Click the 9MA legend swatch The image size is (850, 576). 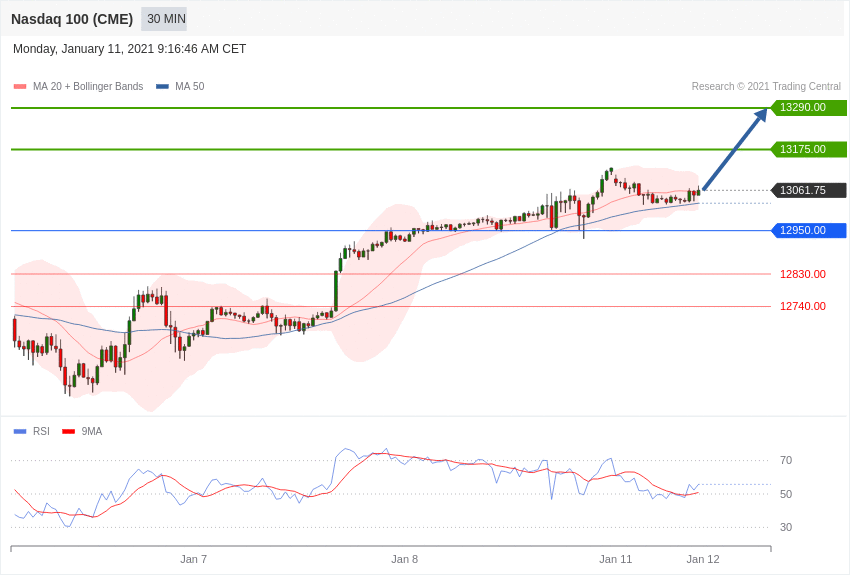69,431
